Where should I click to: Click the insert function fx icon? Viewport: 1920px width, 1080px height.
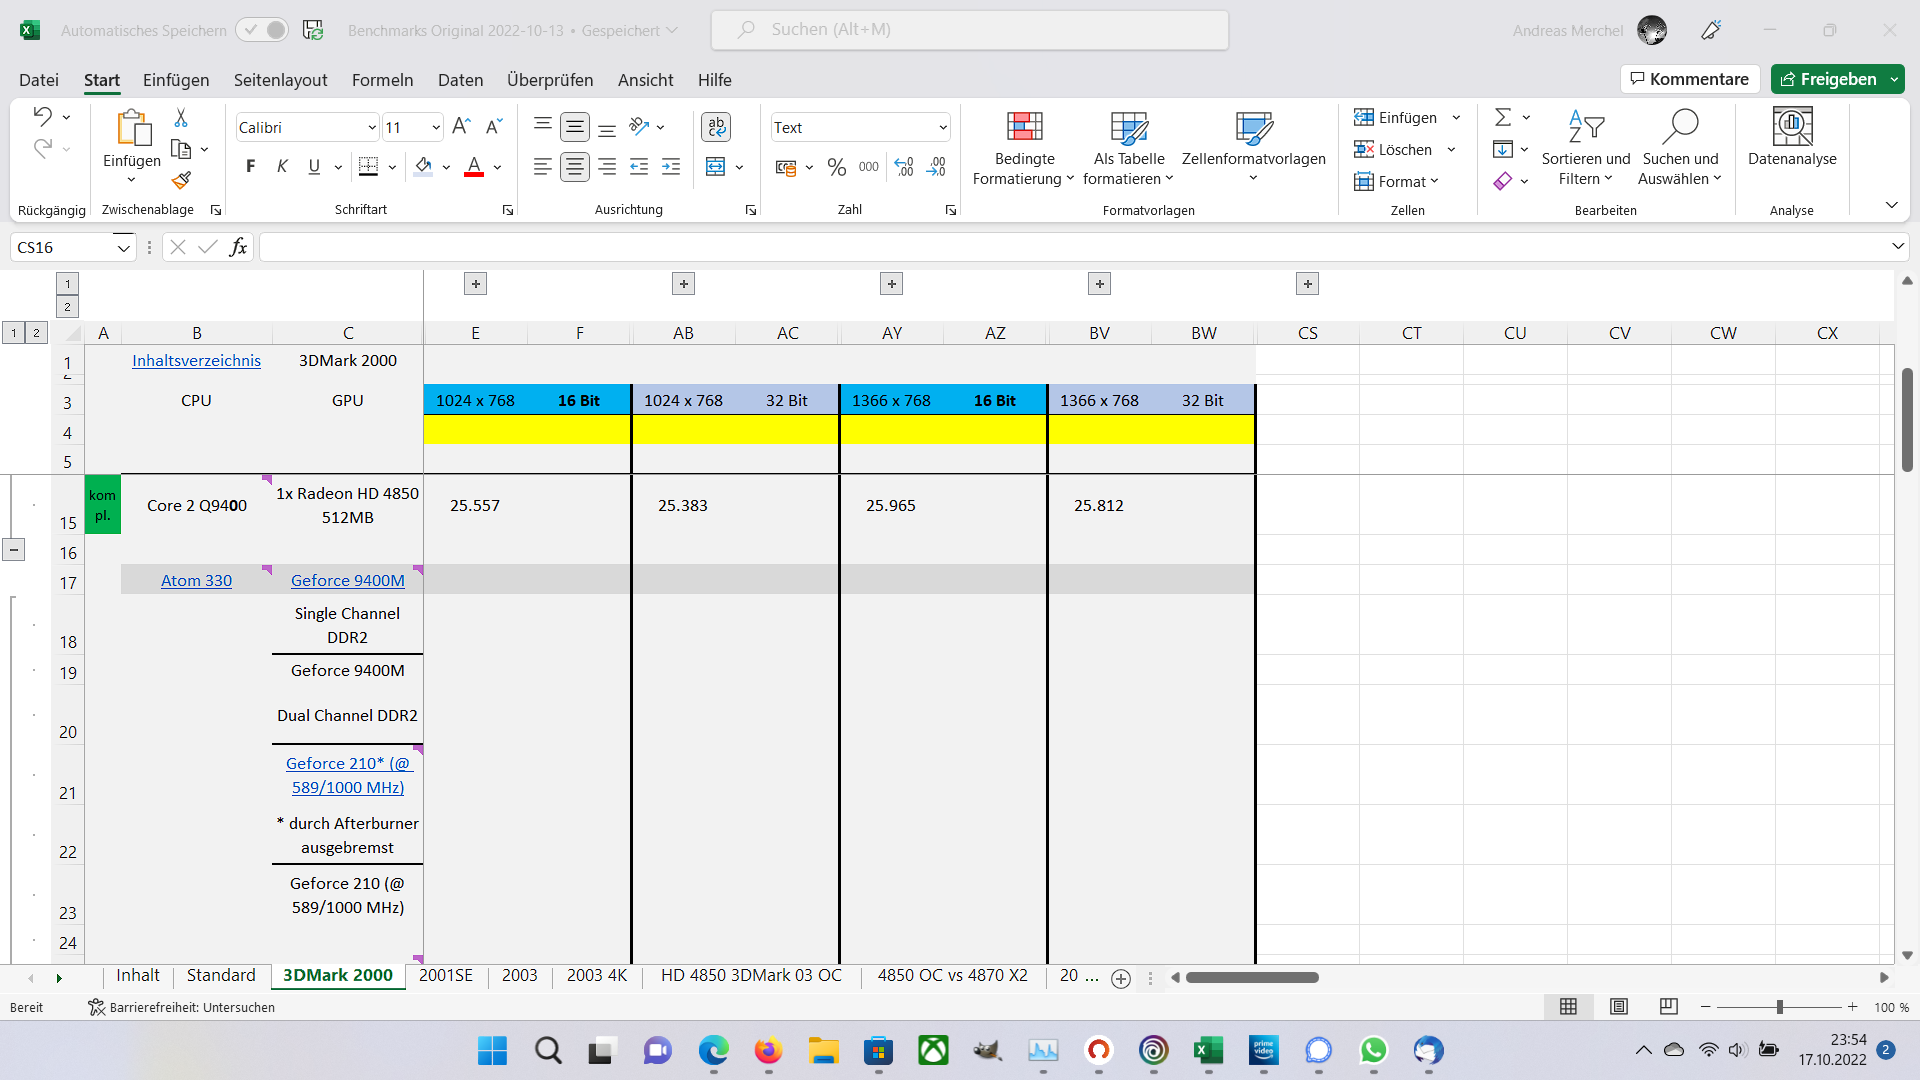click(238, 247)
